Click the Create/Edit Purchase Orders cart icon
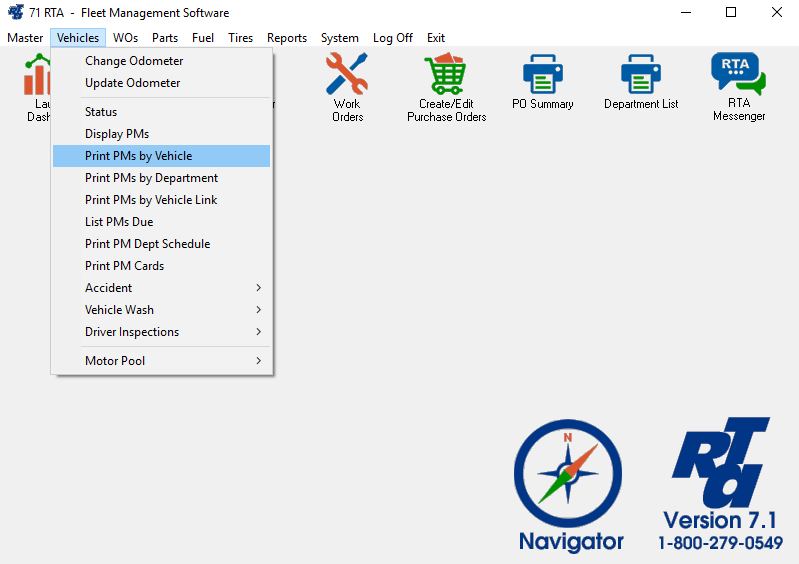799x564 pixels. tap(446, 75)
